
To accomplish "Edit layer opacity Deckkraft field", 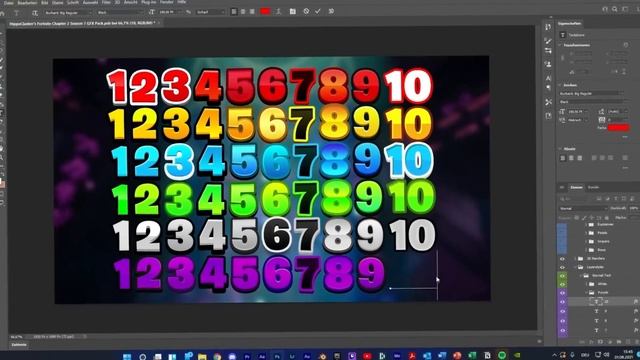I will [x=634, y=209].
